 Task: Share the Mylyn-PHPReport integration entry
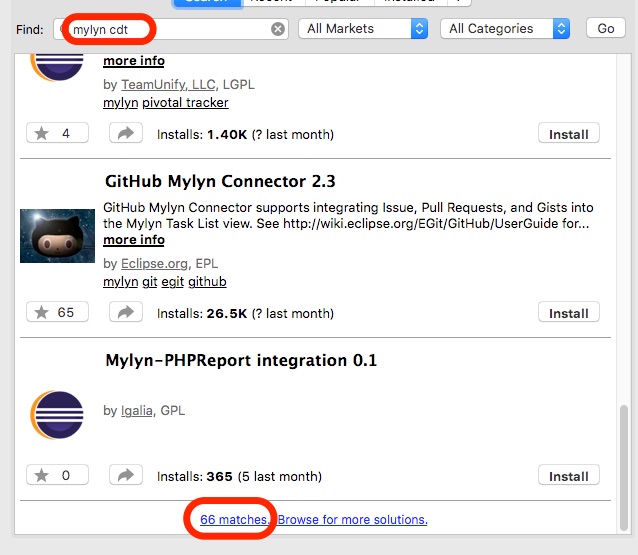tap(126, 475)
